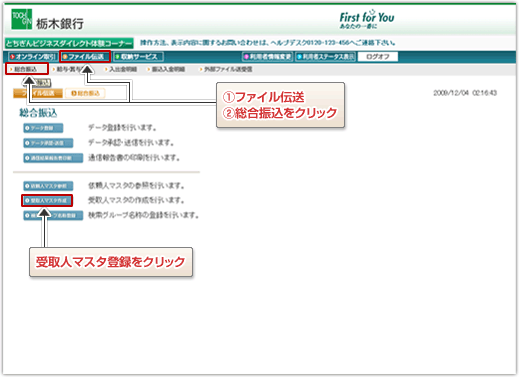Screen dimensions: 520x377
Task: Click the text 通信報告書の印刷を行います。
Action: [134, 158]
